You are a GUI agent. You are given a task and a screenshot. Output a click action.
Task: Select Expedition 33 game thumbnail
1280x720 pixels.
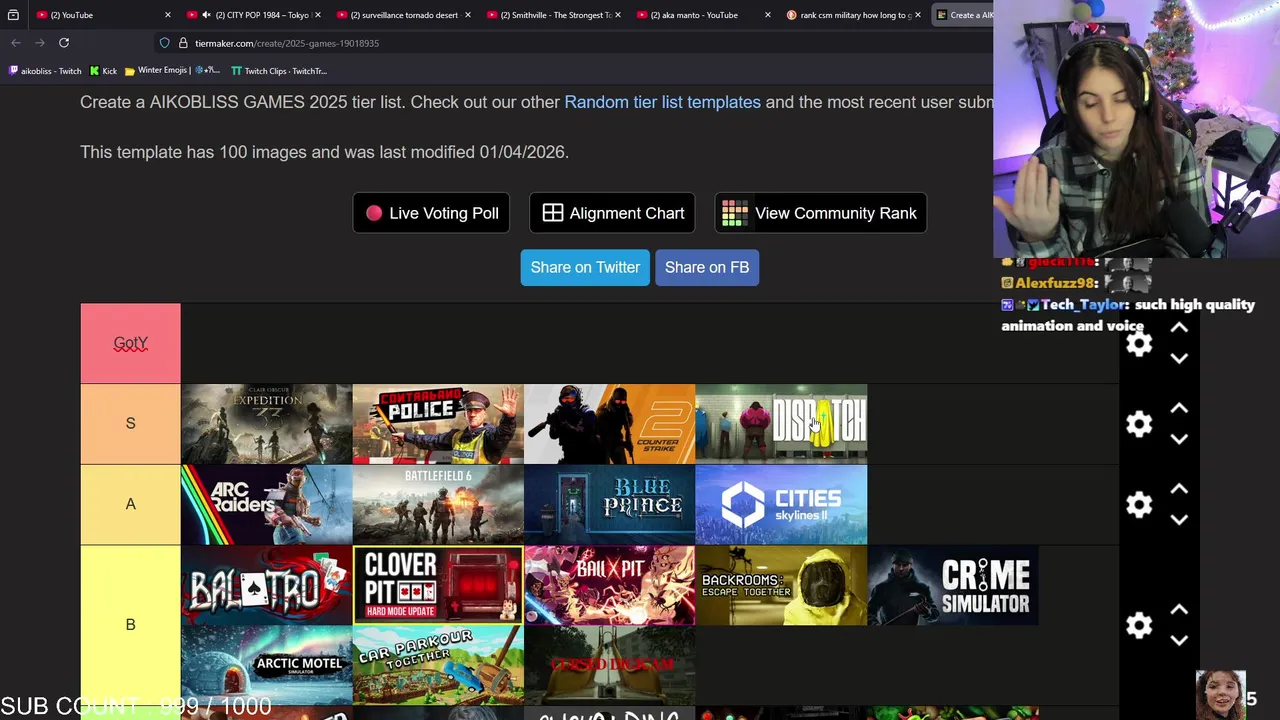pyautogui.click(x=266, y=424)
